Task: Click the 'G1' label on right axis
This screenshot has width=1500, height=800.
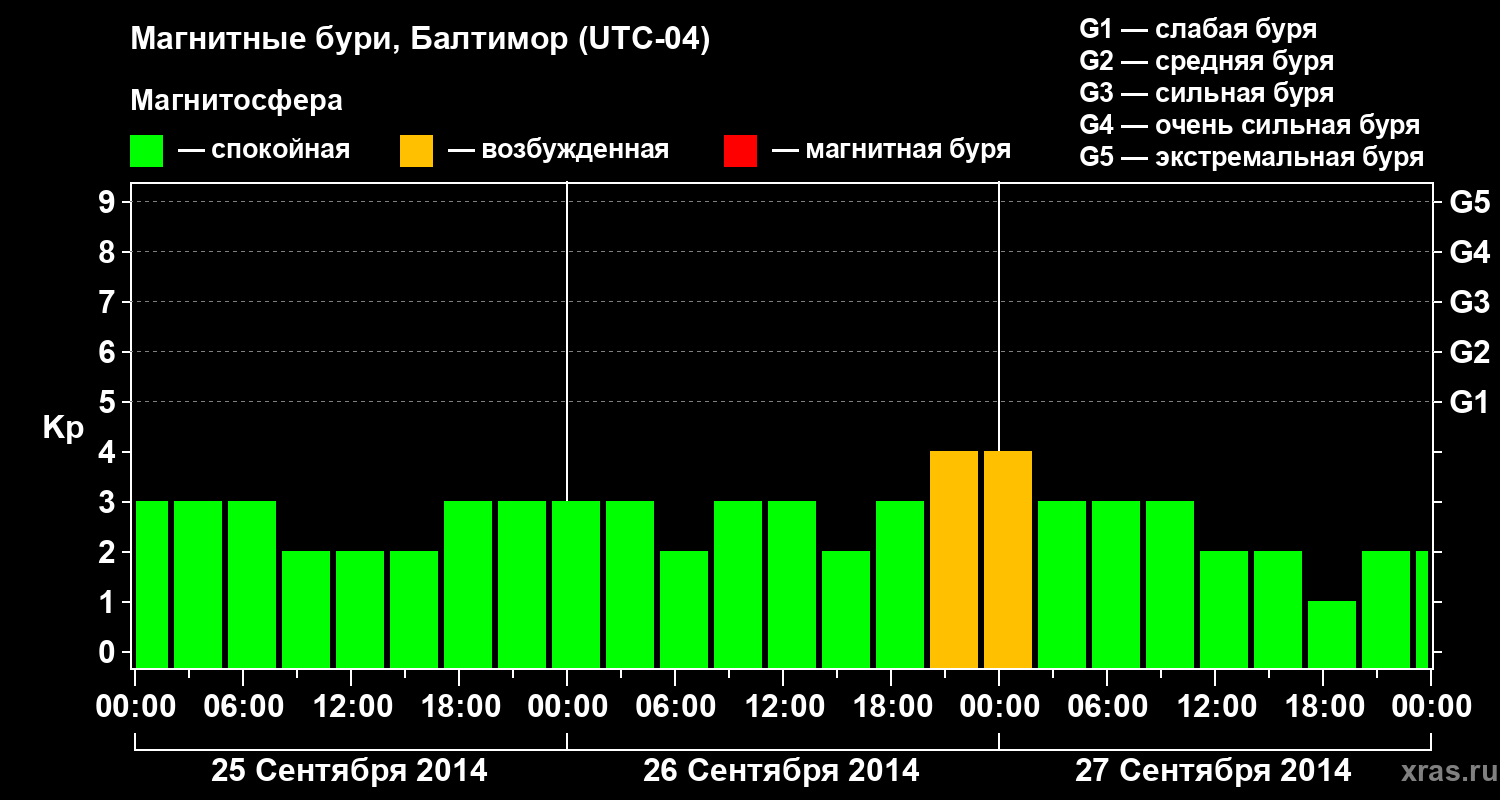Action: [x=1469, y=403]
